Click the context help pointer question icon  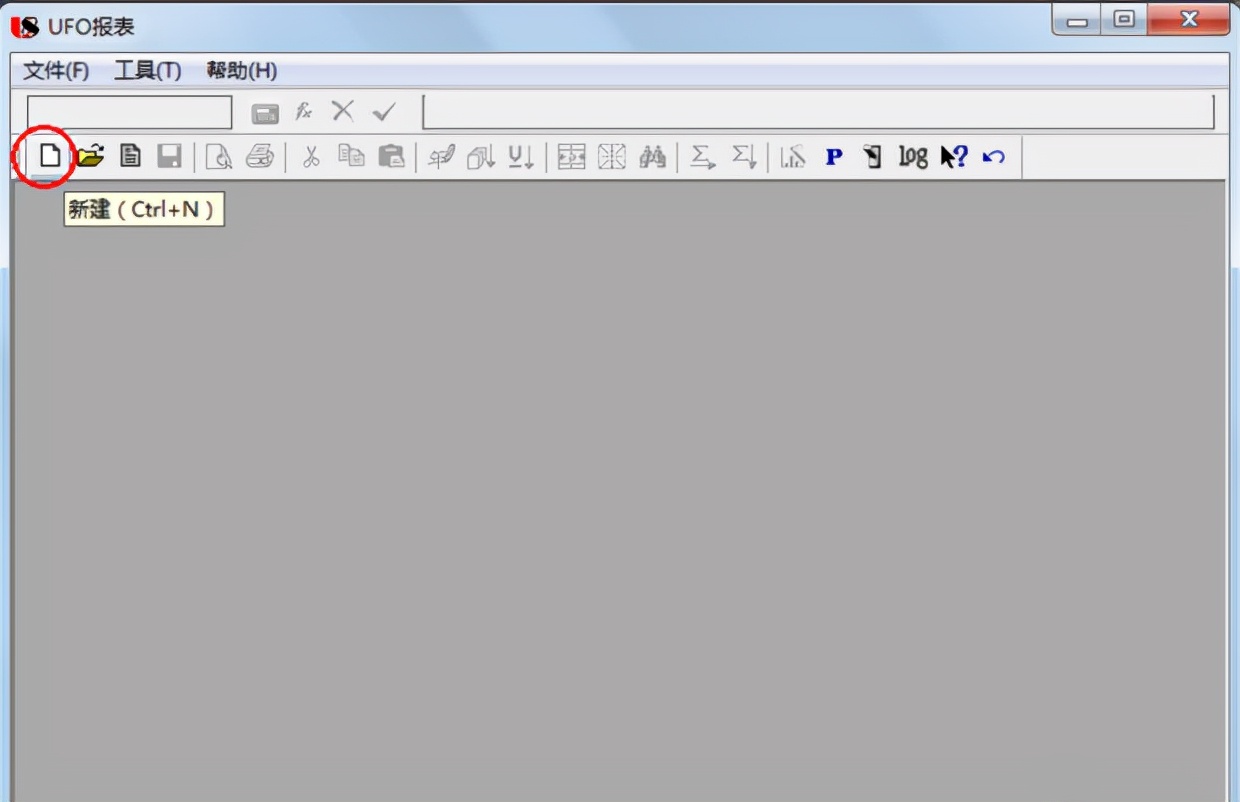pos(954,157)
